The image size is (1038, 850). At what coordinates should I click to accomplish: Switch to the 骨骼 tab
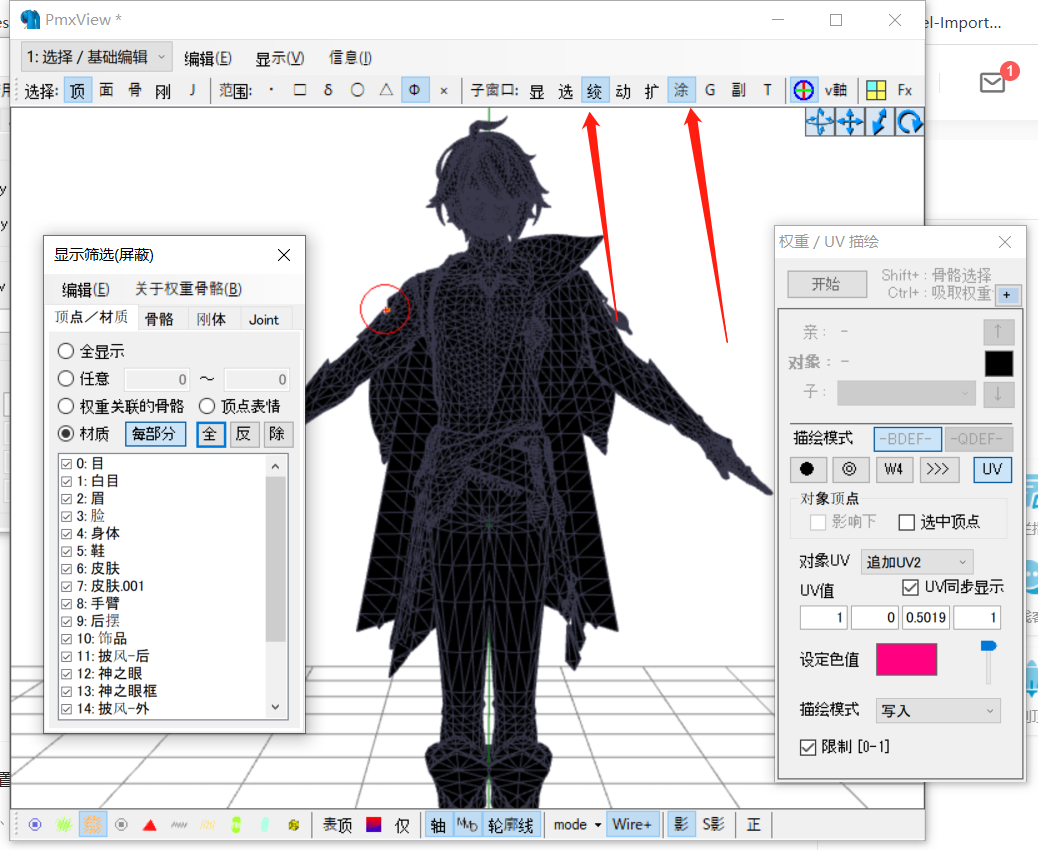pyautogui.click(x=159, y=320)
